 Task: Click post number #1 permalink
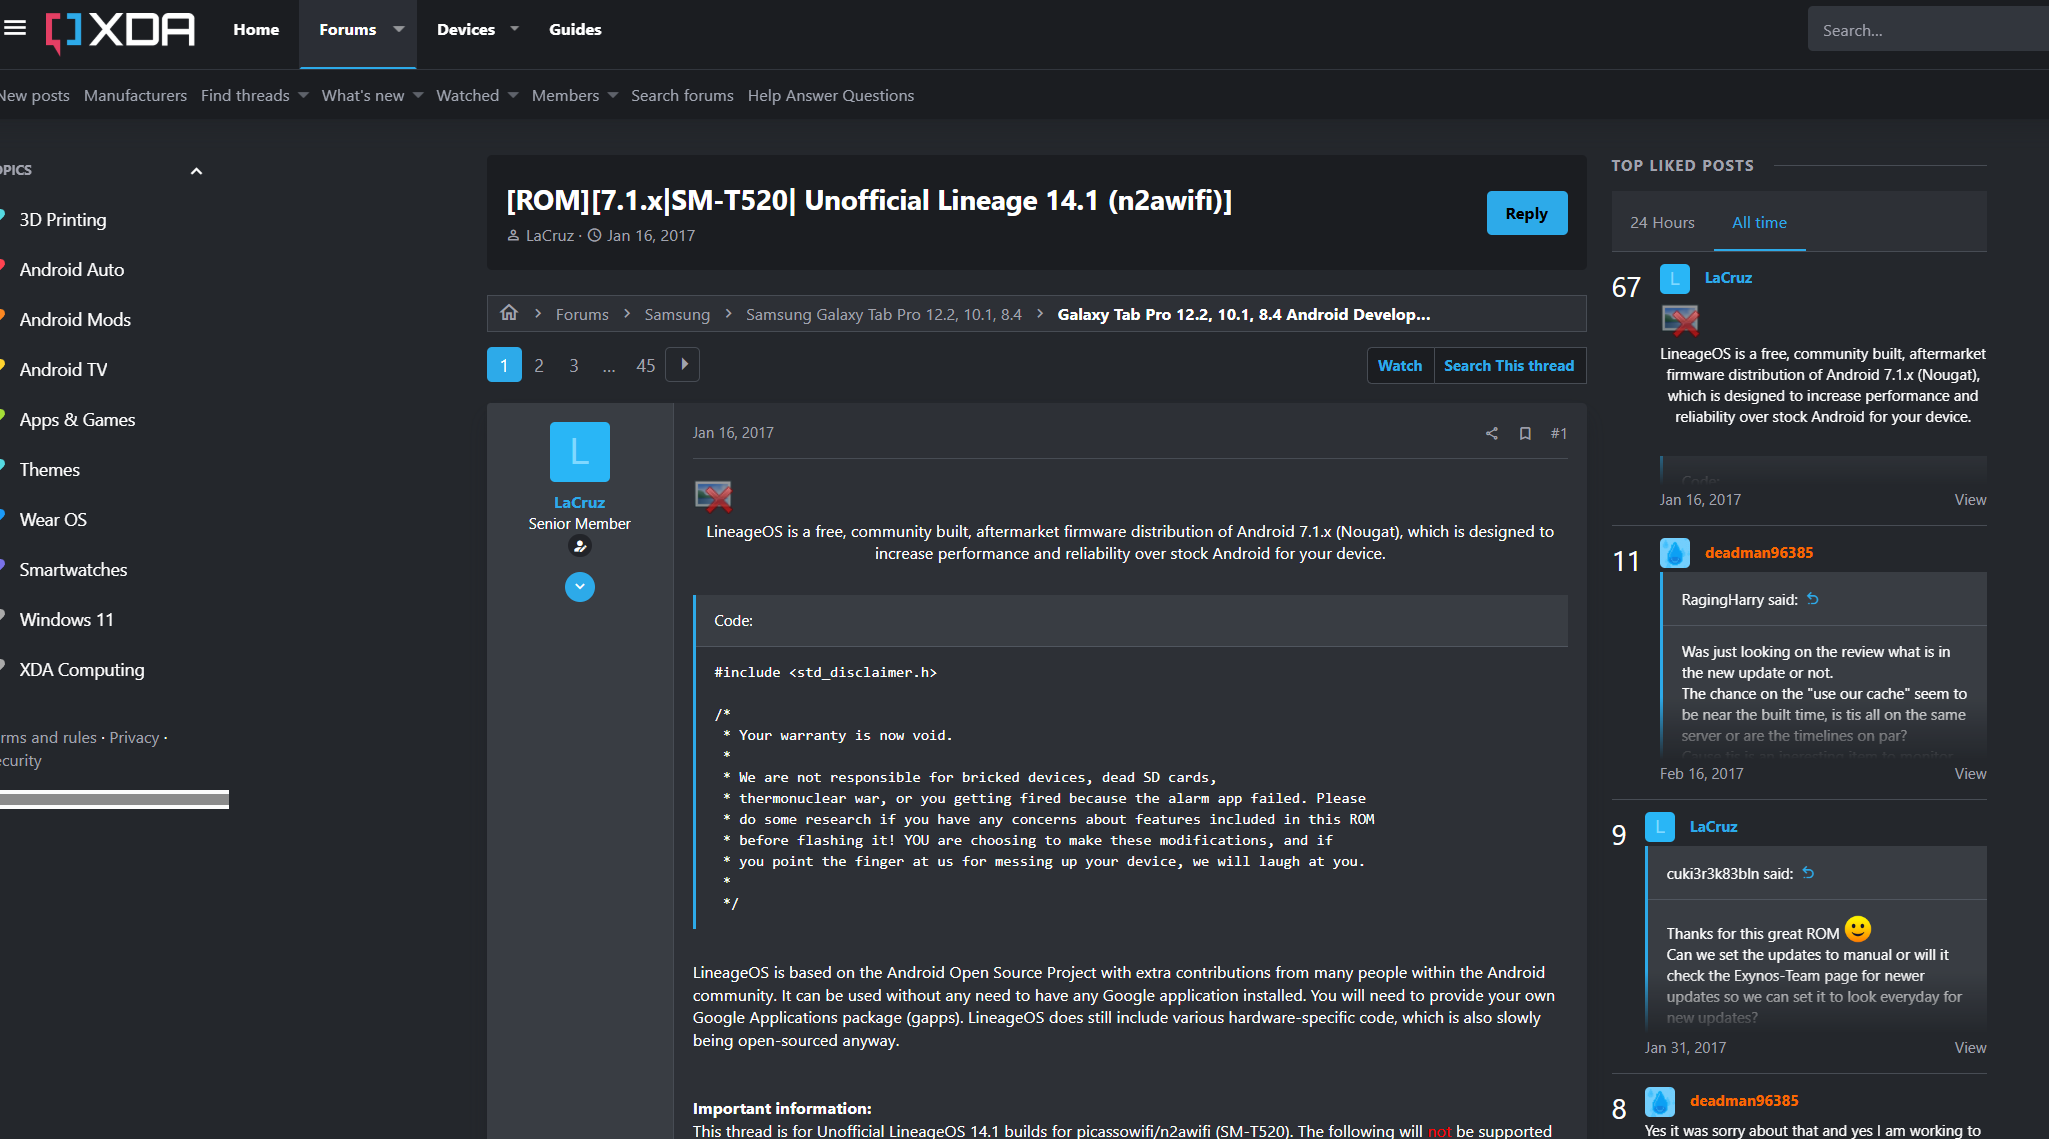tap(1559, 433)
